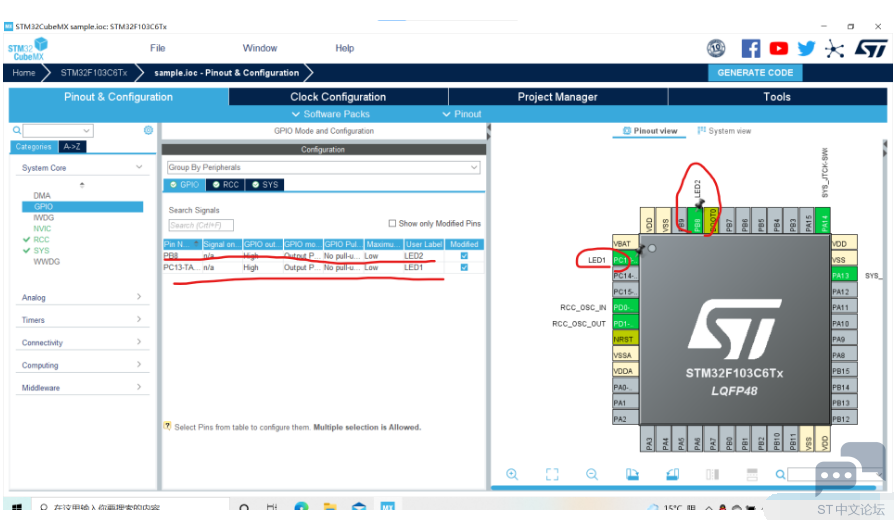The height and width of the screenshot is (525, 894).
Task: Click the pinout view vertical scrollbar
Action: point(884,148)
